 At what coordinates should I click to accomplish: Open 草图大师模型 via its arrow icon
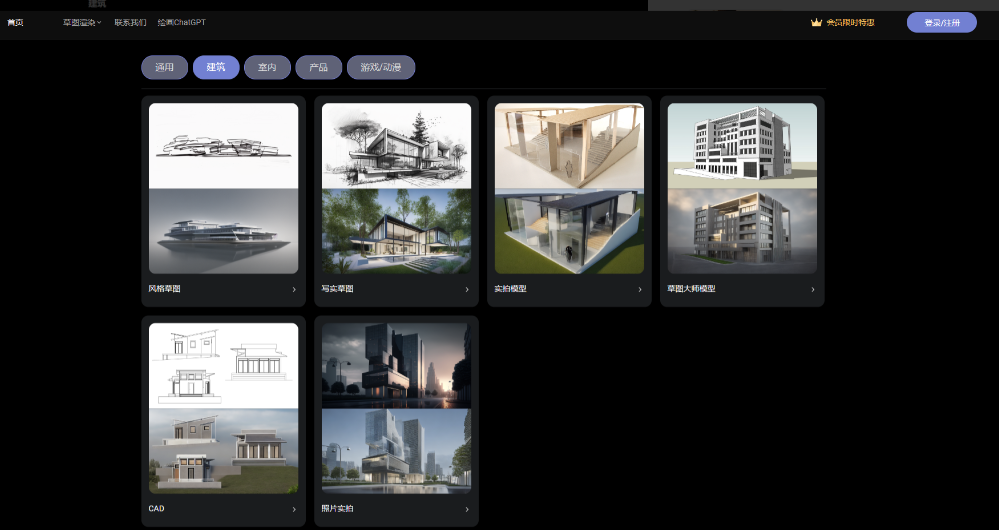click(x=812, y=290)
